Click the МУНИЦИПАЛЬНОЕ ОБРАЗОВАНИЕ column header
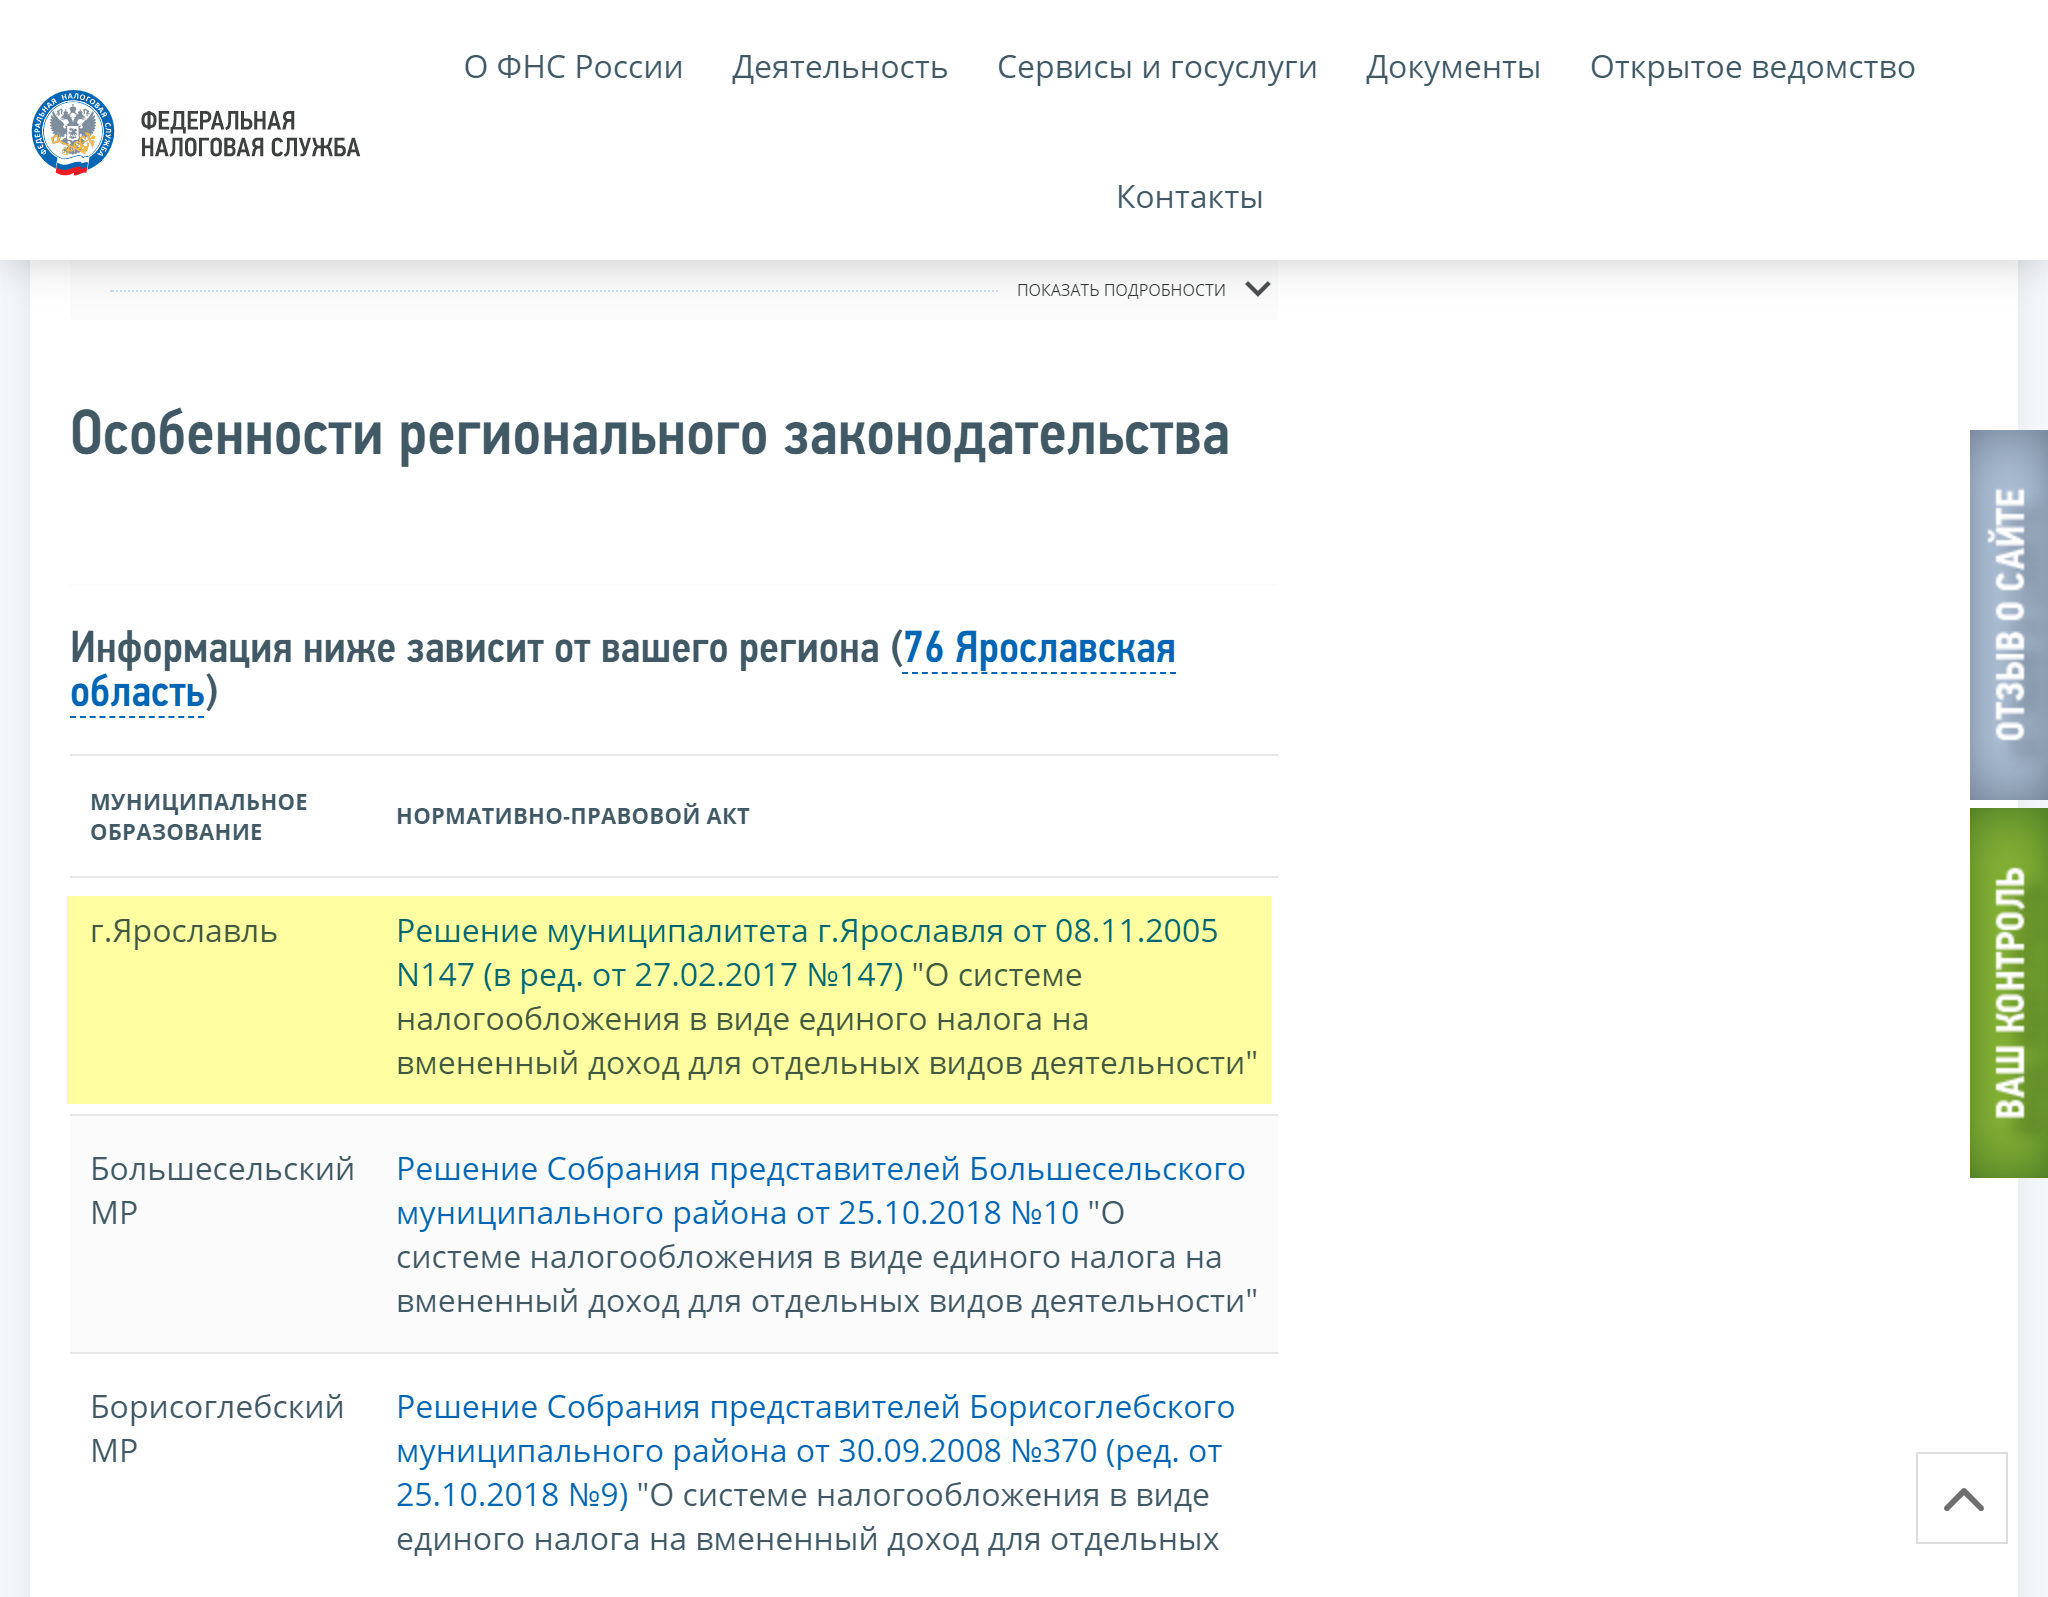 pos(199,816)
